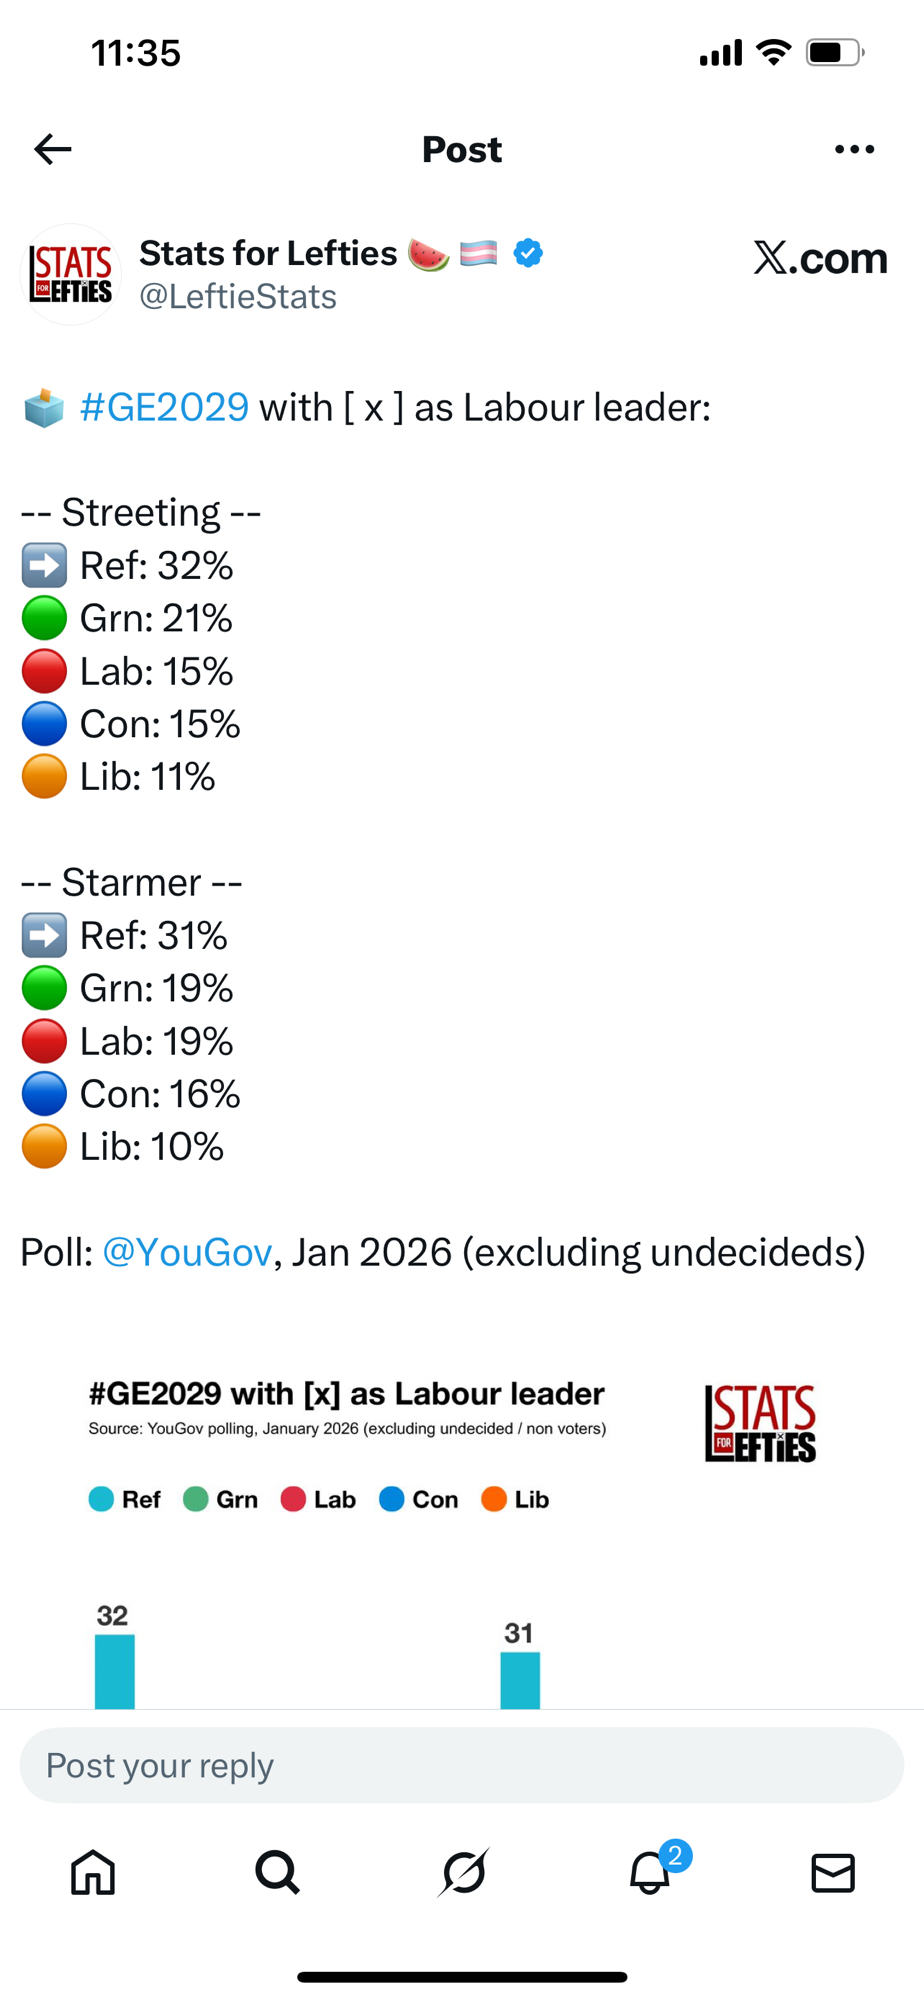Image resolution: width=924 pixels, height=2000 pixels.
Task: Click the Con legend color swatch
Action: 392,1500
